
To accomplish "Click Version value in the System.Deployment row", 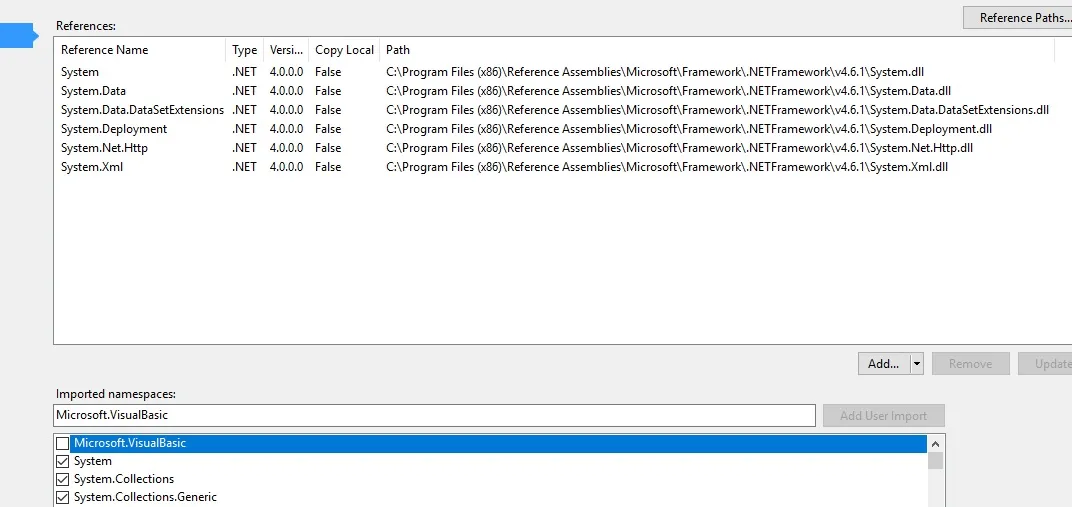I will pyautogui.click(x=286, y=128).
